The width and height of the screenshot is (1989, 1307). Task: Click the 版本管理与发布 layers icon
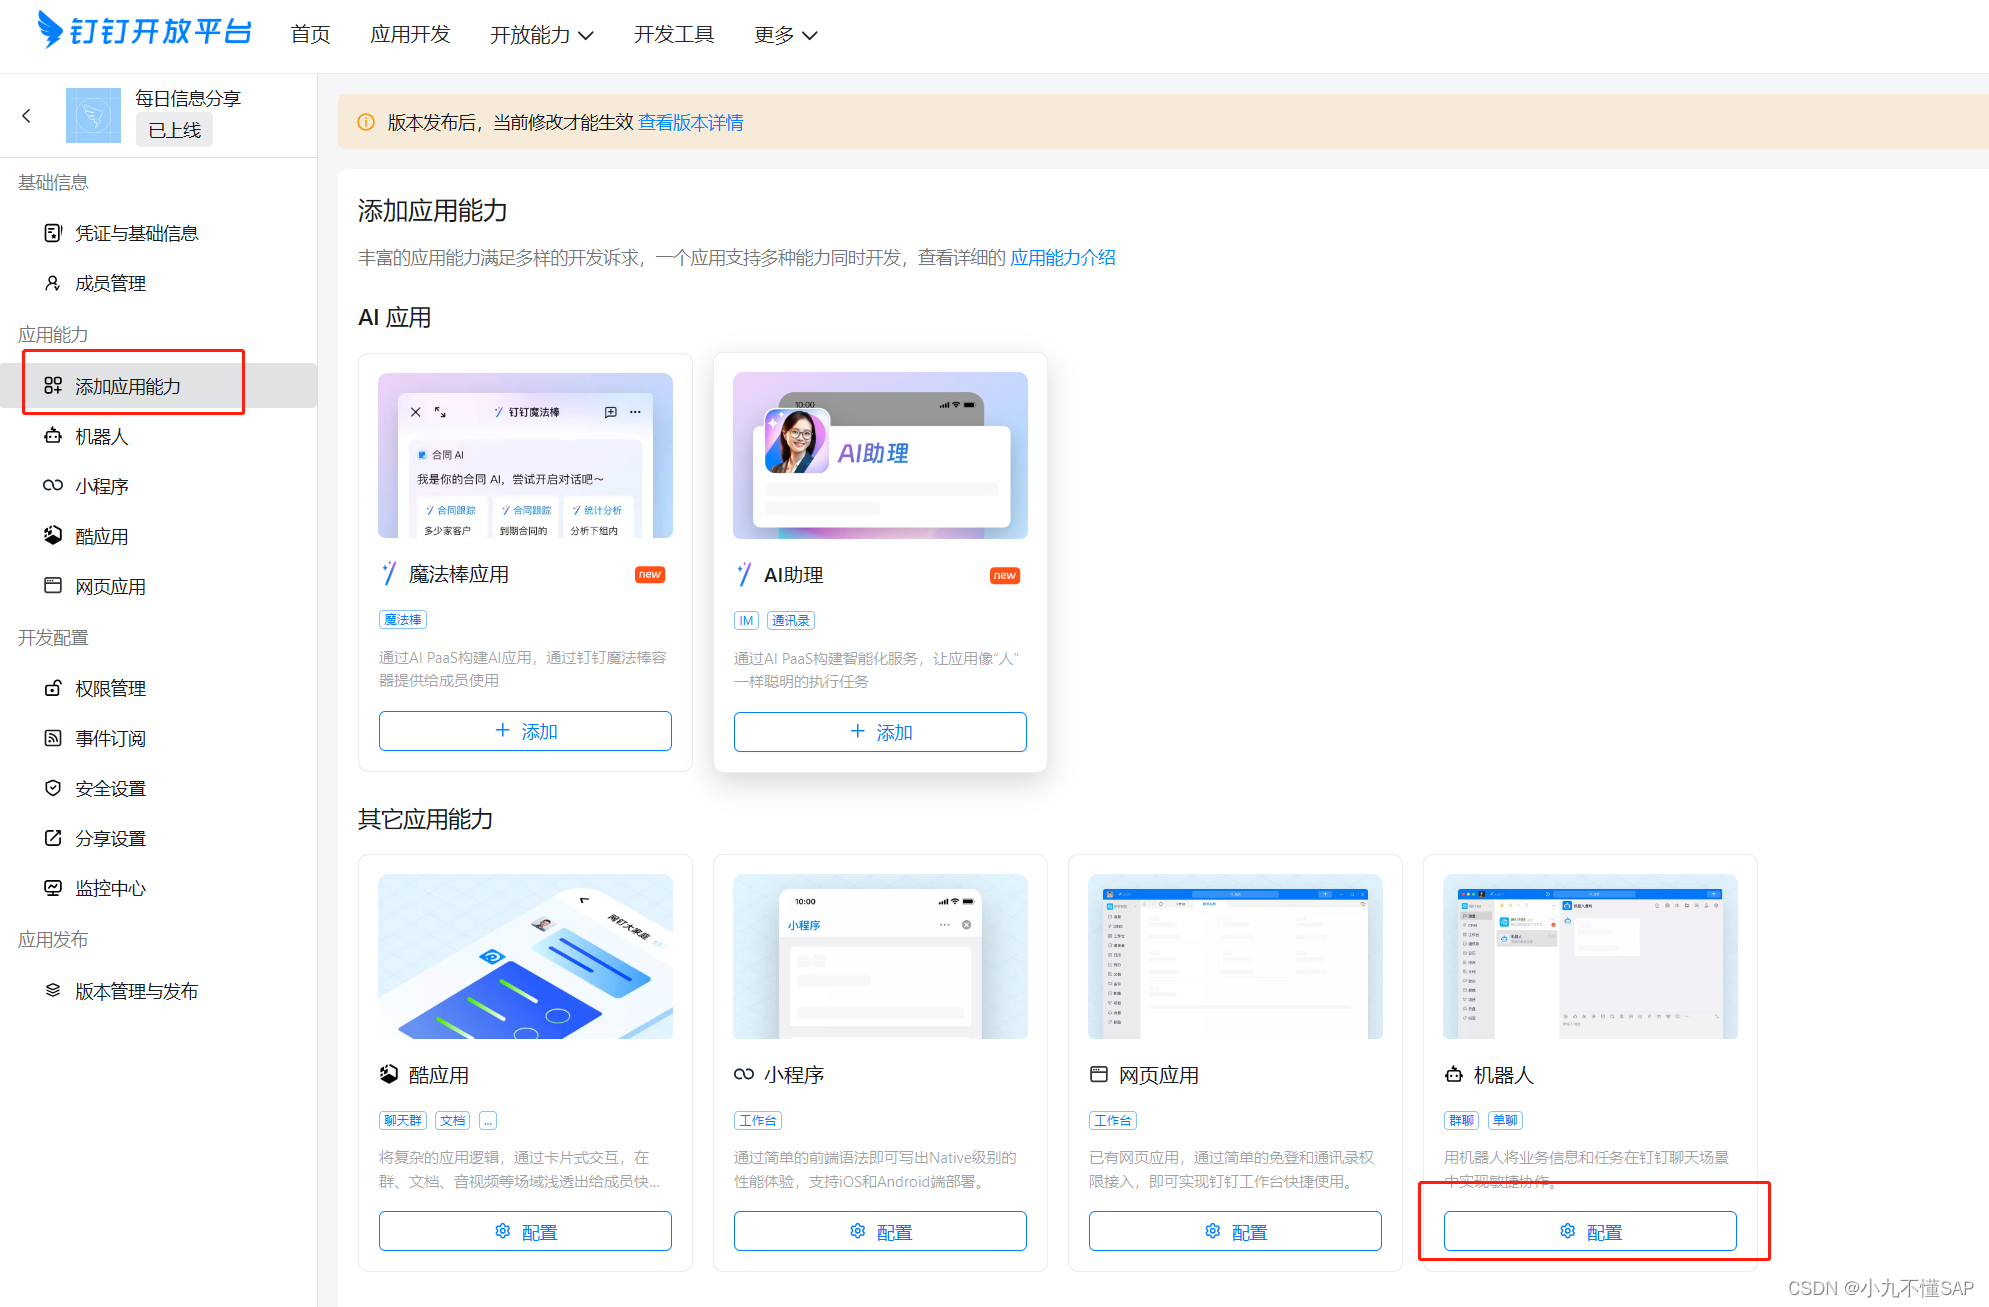click(x=53, y=990)
